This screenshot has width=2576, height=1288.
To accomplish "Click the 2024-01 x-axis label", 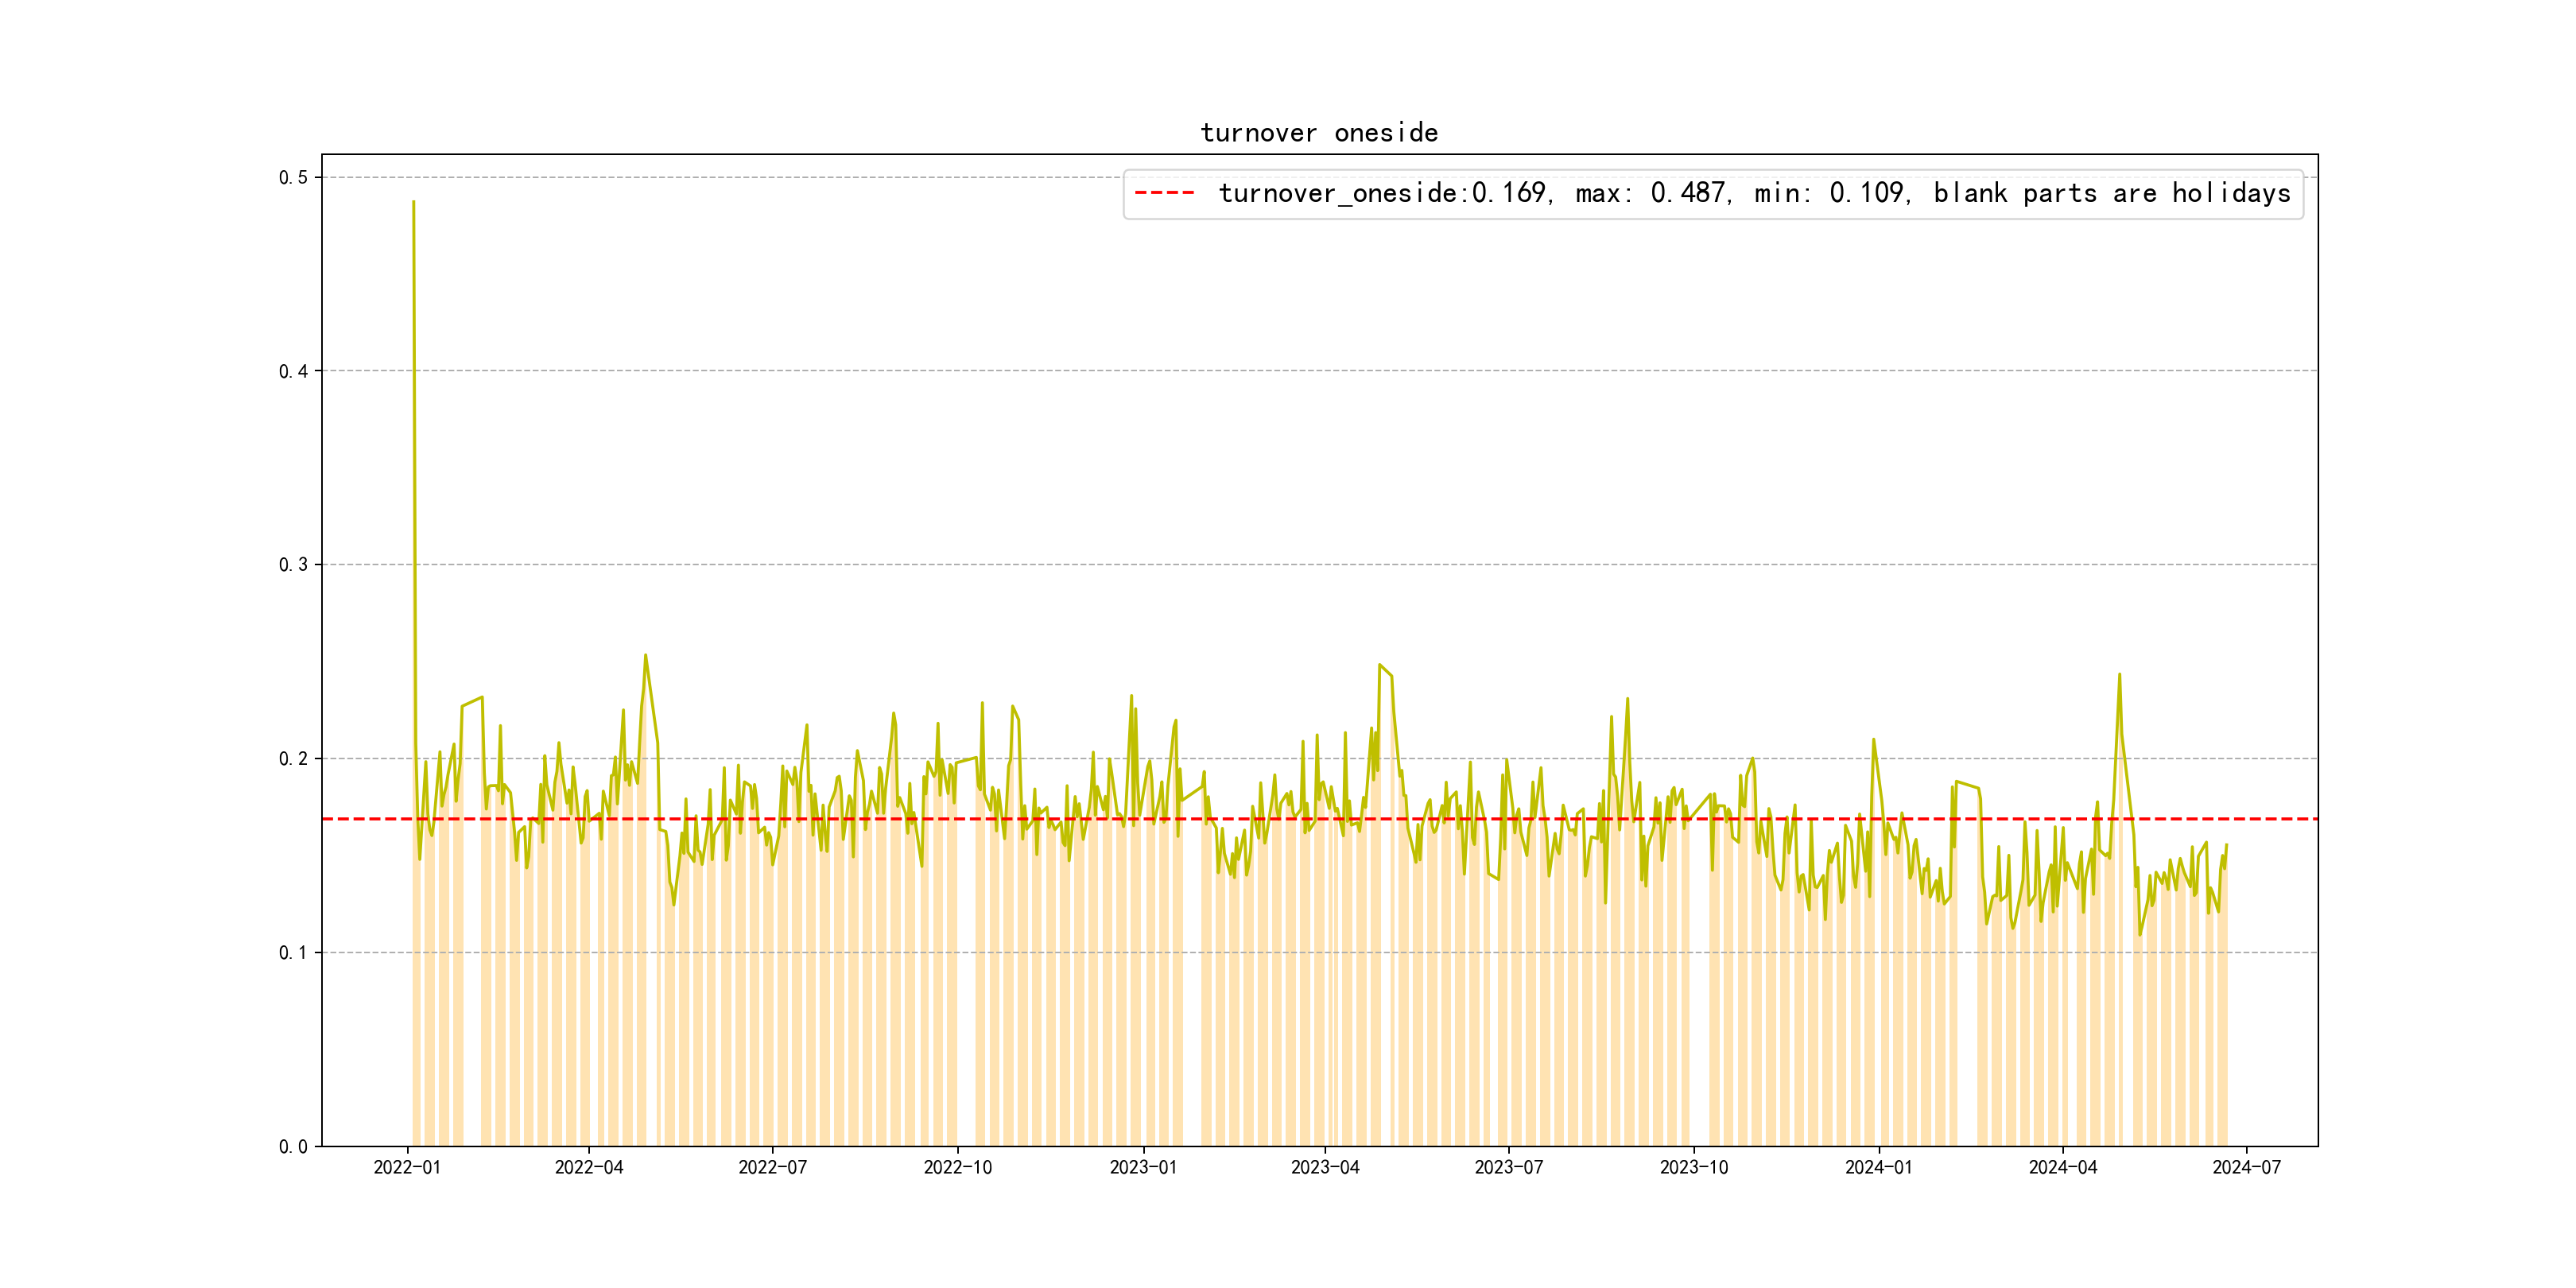I will click(1878, 1168).
